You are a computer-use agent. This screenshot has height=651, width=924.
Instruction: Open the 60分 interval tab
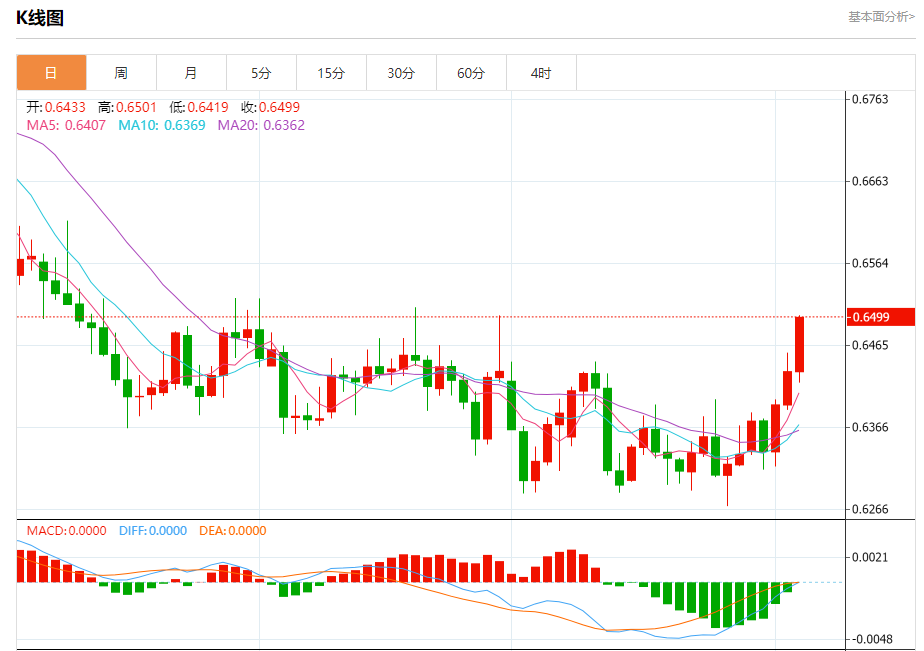pos(471,73)
